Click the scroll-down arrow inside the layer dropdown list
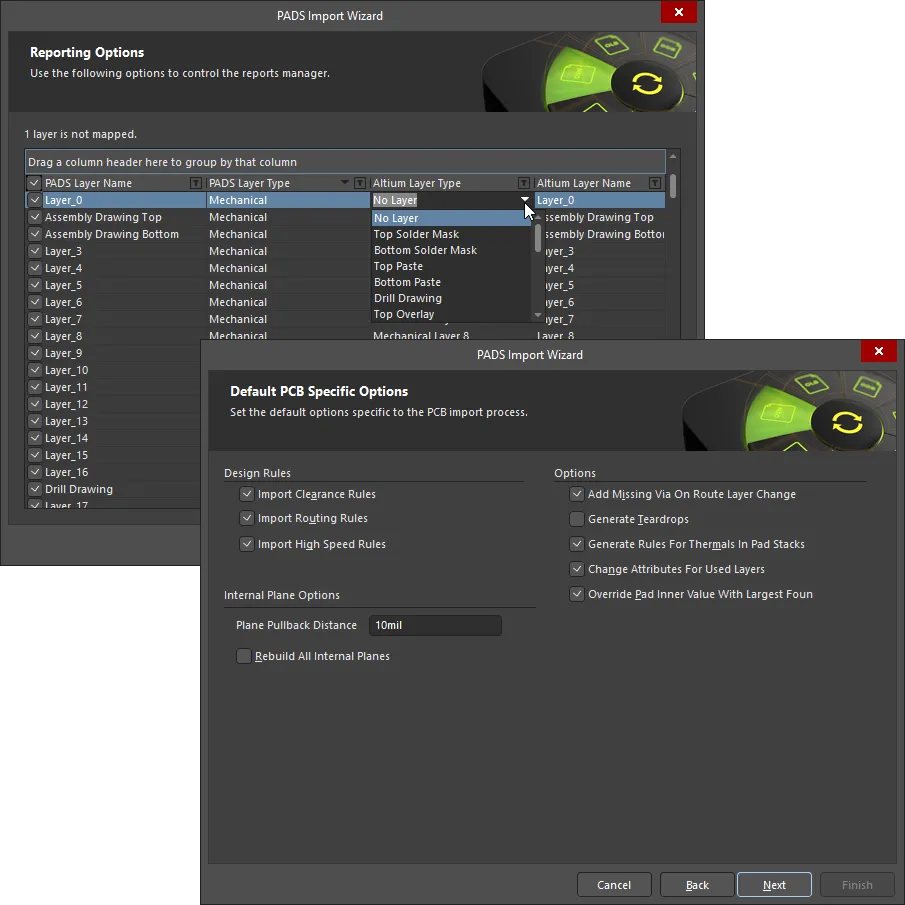 tap(537, 313)
